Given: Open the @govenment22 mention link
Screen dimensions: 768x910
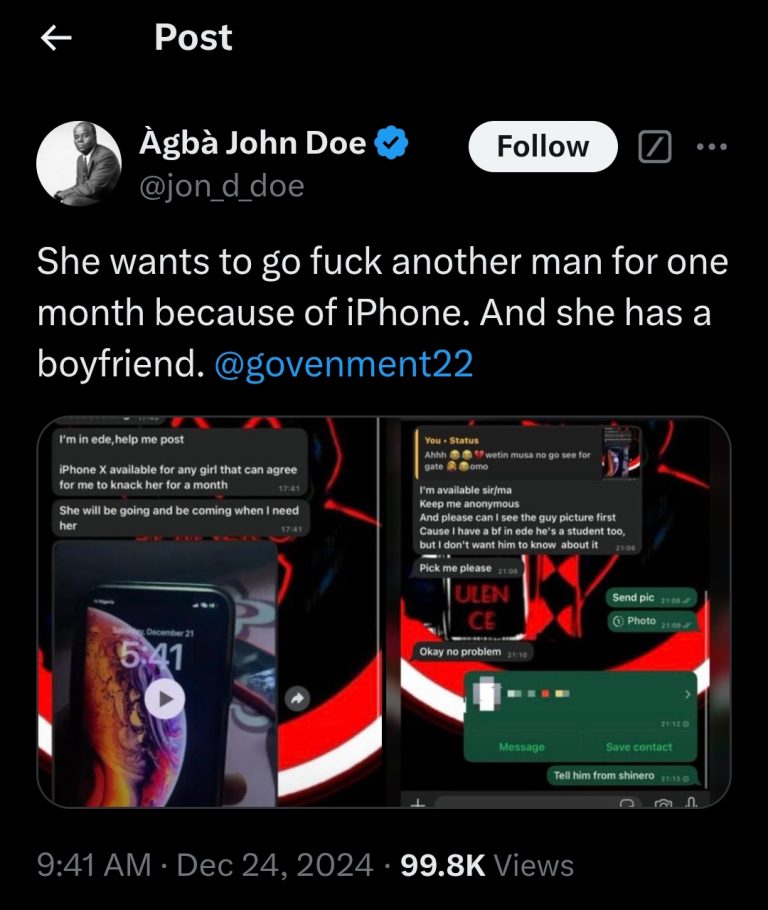Looking at the screenshot, I should coord(344,364).
